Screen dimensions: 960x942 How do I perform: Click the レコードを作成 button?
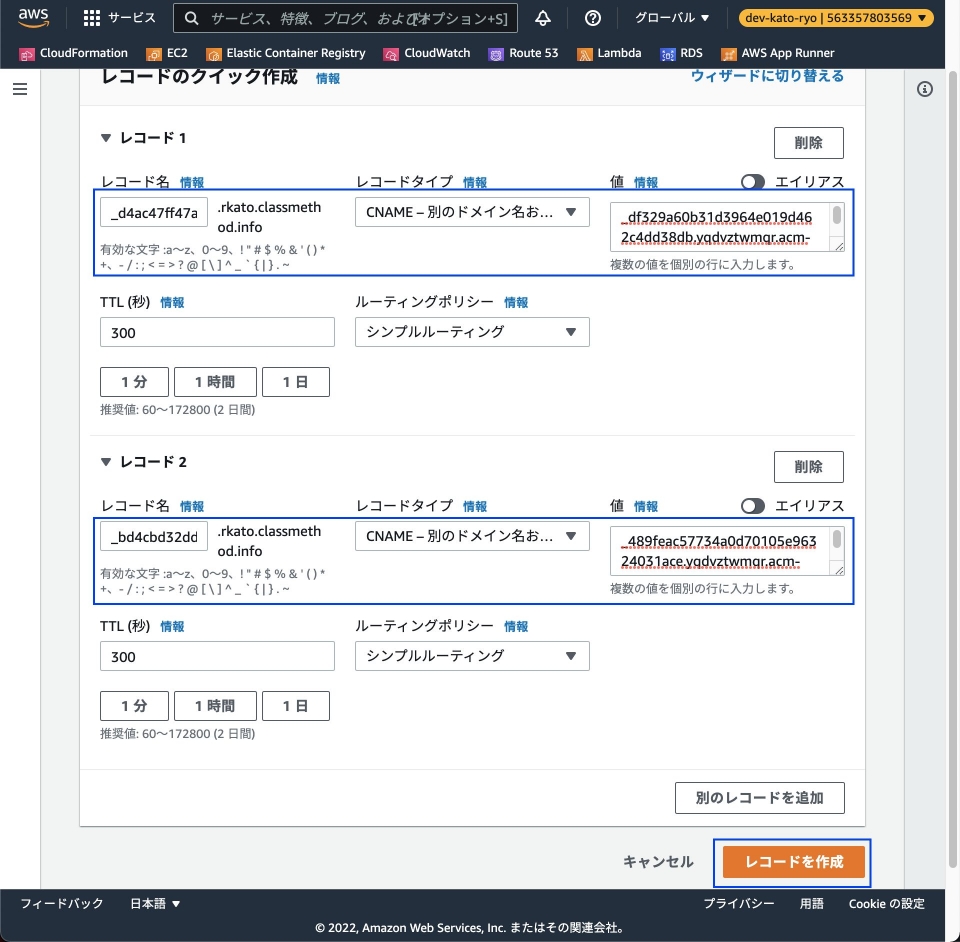[792, 861]
